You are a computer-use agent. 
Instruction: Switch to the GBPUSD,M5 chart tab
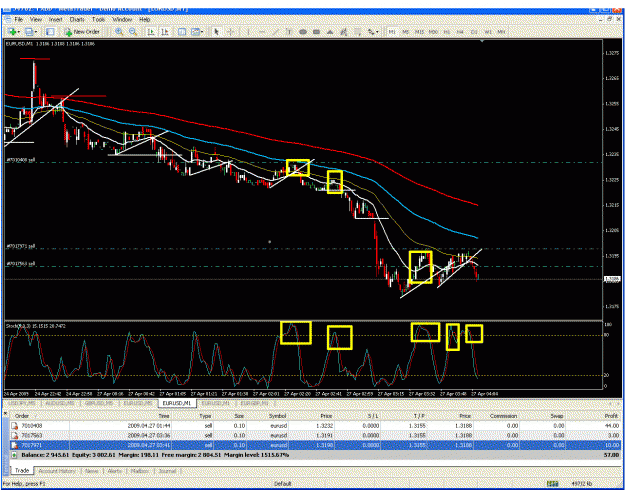pyautogui.click(x=99, y=403)
